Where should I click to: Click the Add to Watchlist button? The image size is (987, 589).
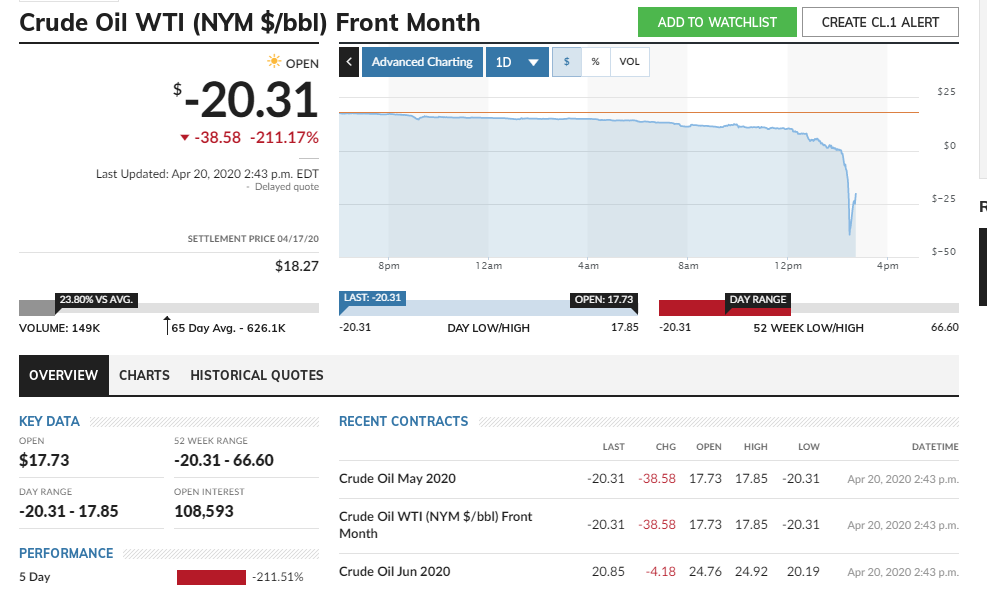click(x=717, y=22)
